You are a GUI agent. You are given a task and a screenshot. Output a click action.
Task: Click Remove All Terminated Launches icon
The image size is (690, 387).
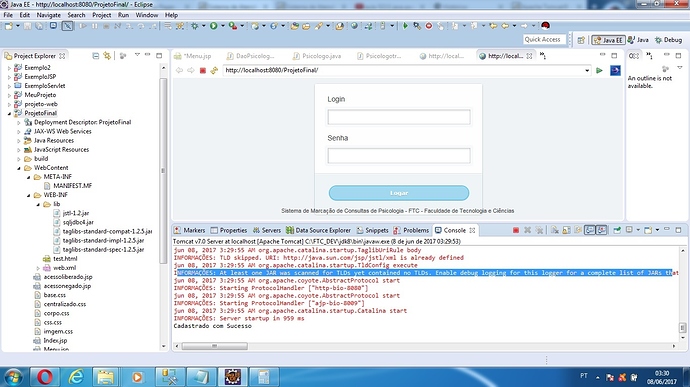[x=539, y=230]
